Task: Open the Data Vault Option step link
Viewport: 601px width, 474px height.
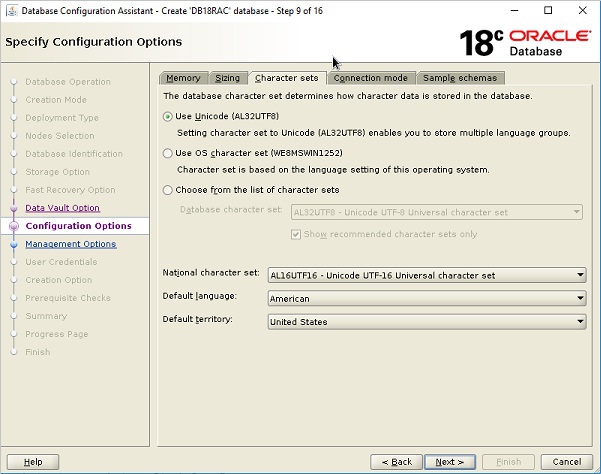Action: (x=62, y=208)
